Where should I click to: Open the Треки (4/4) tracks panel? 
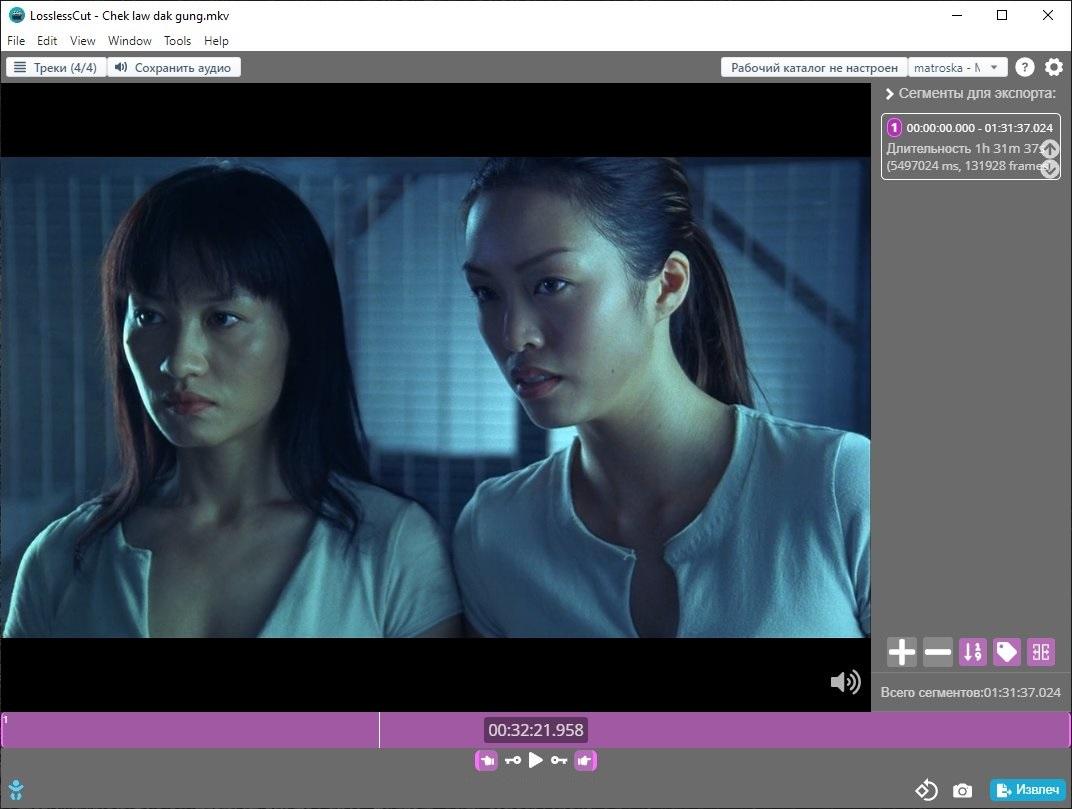(x=56, y=68)
